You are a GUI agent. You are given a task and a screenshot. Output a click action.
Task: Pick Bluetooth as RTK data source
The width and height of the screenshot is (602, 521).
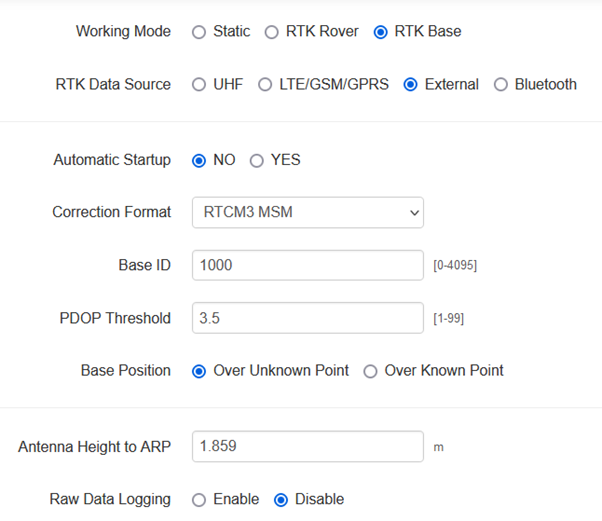tap(501, 85)
